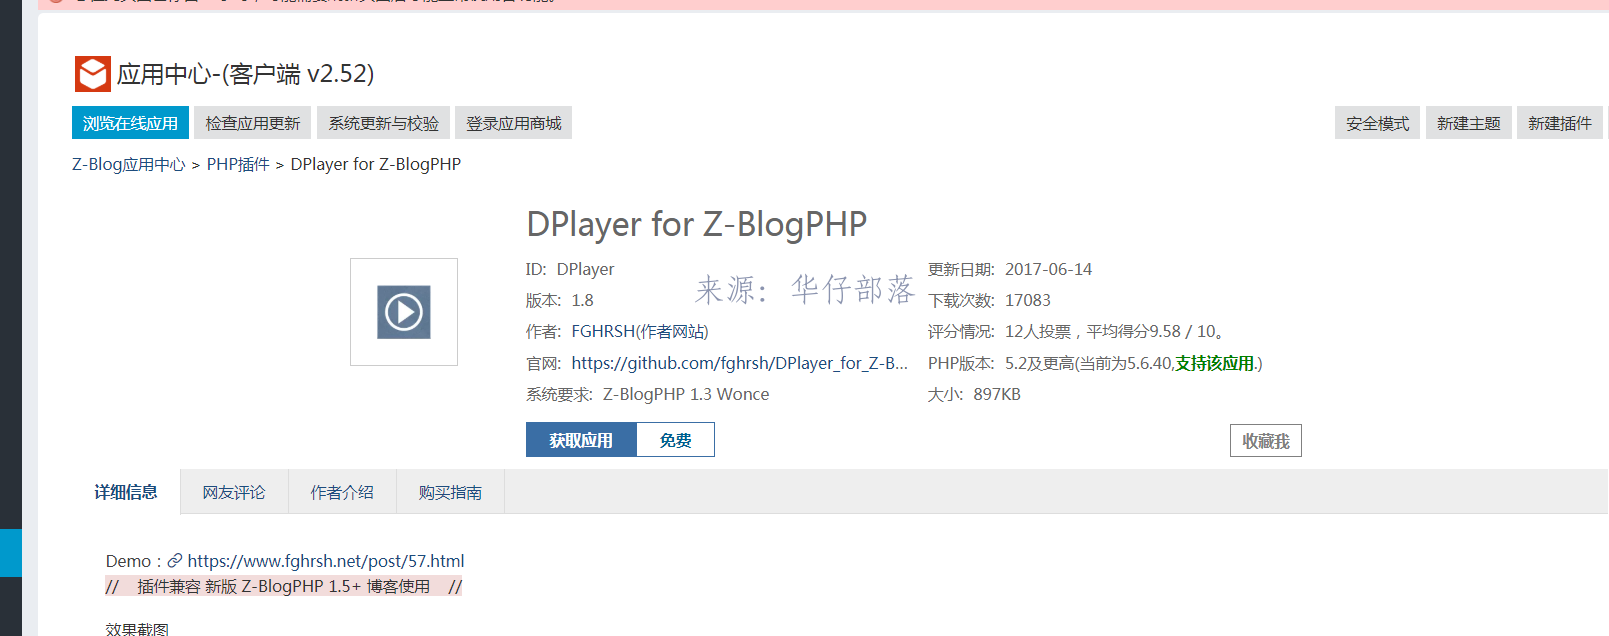The height and width of the screenshot is (636, 1609).
Task: Select the 浏览在线应用 tab
Action: 130,123
